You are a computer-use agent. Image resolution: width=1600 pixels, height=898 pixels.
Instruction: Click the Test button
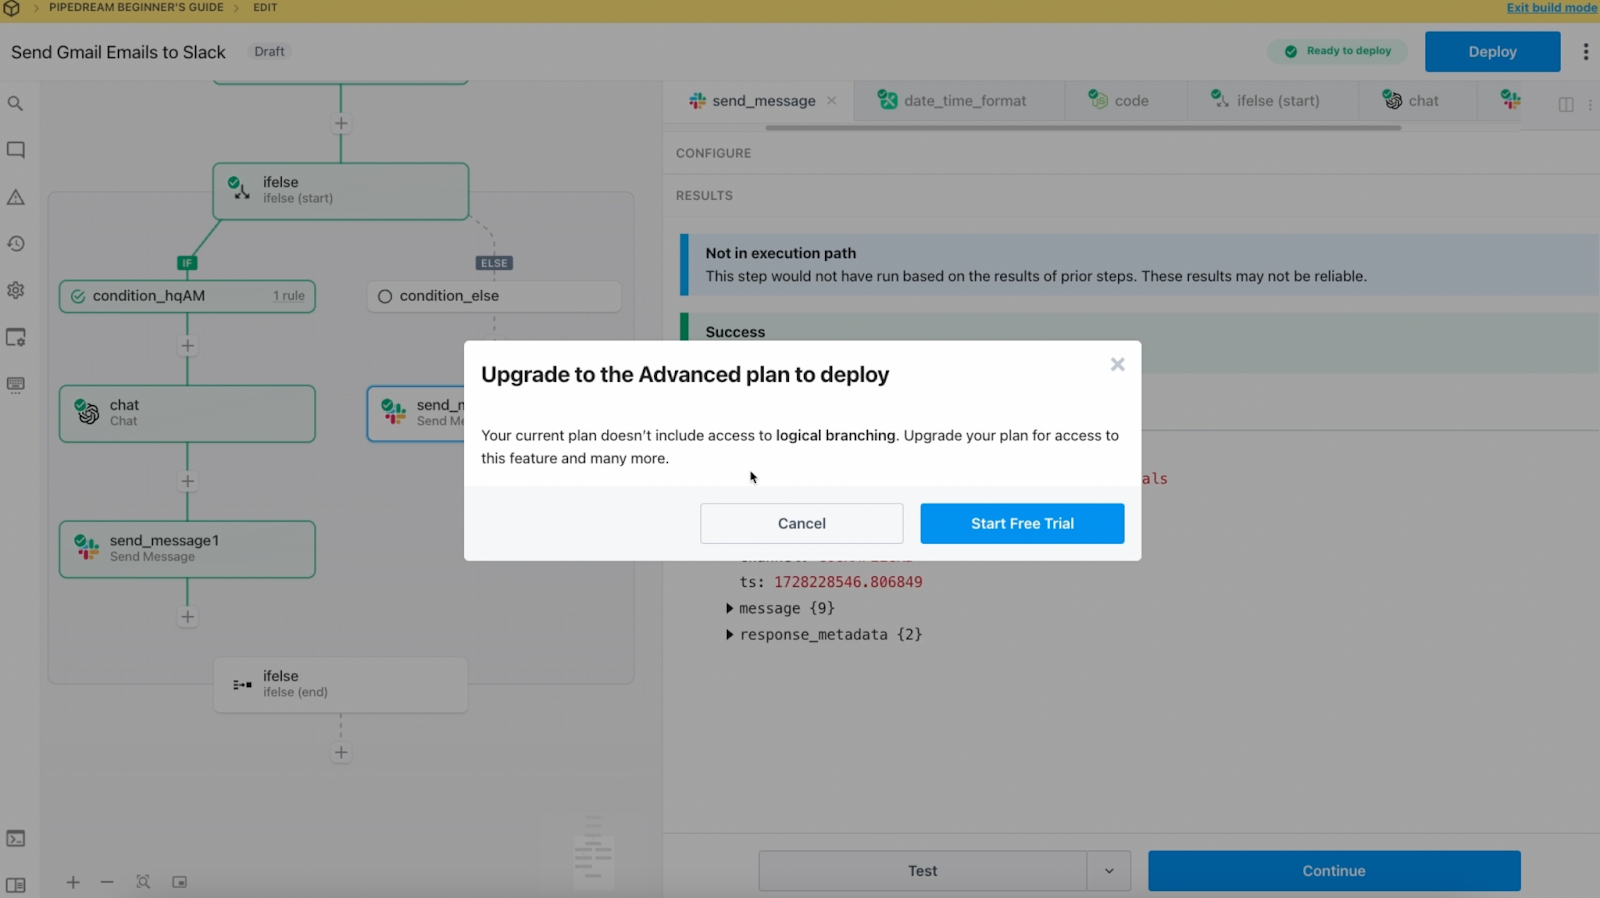click(x=922, y=871)
